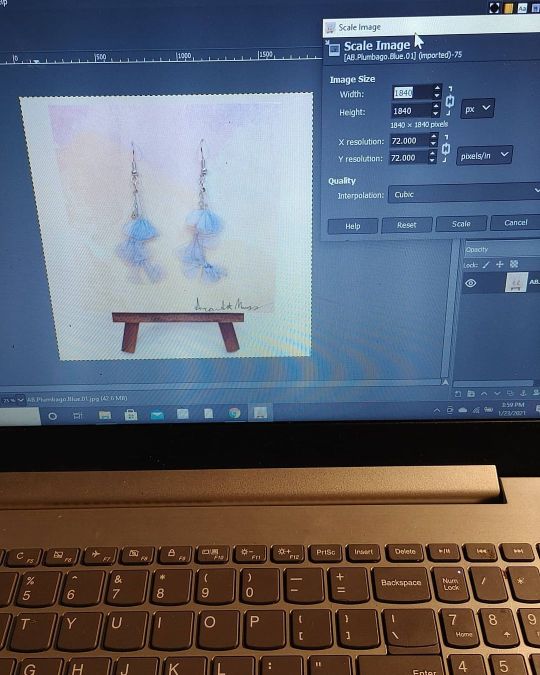Click the Y resolution input field
Screen dimensions: 540x675
point(408,158)
